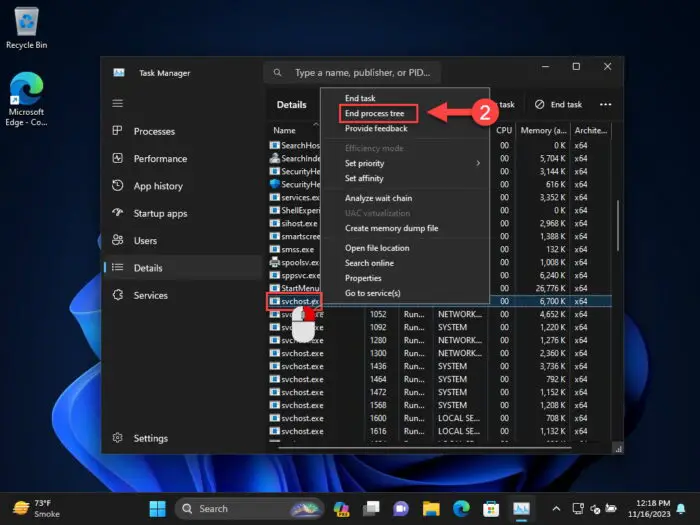The width and height of the screenshot is (700, 525).
Task: Choose End process tree in context menu
Action: [x=374, y=113]
